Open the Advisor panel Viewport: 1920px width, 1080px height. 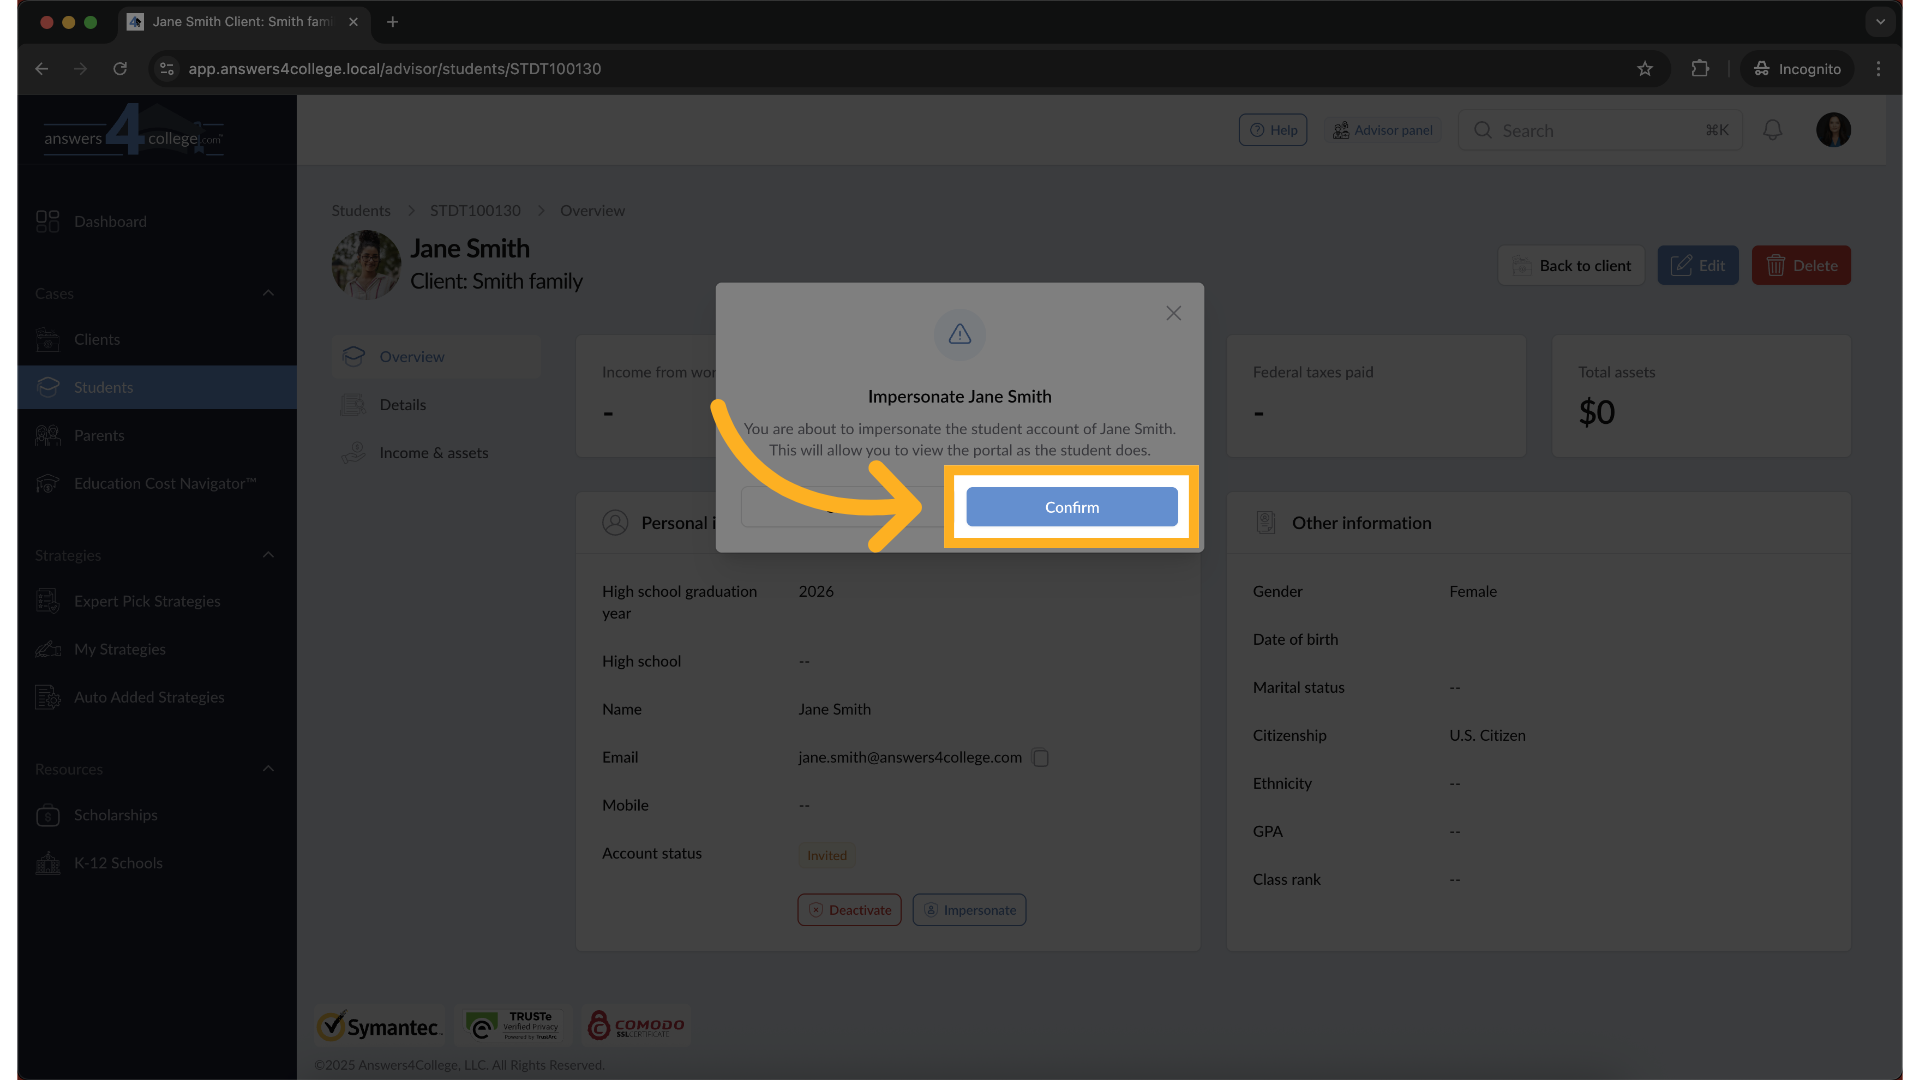(1383, 129)
